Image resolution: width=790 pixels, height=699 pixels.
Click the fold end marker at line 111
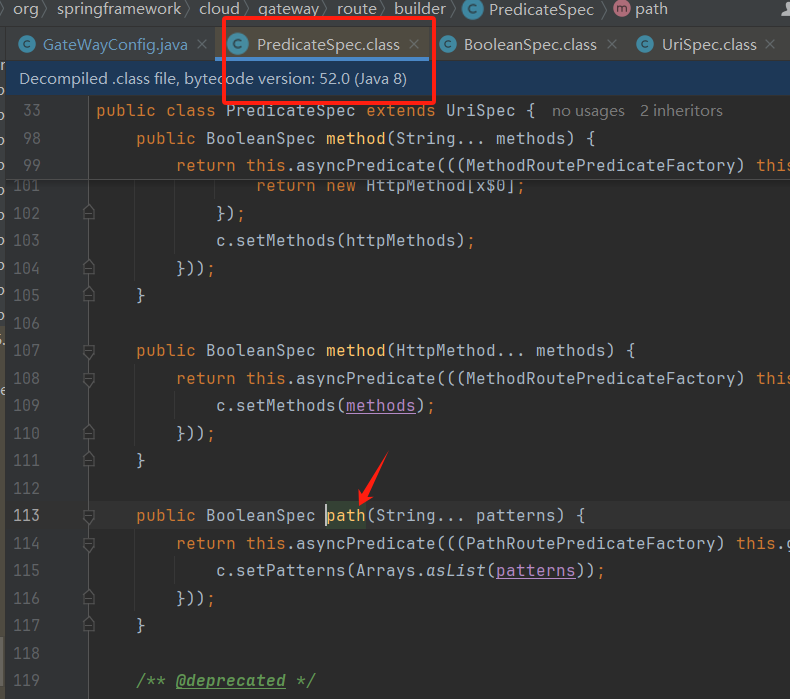point(89,460)
